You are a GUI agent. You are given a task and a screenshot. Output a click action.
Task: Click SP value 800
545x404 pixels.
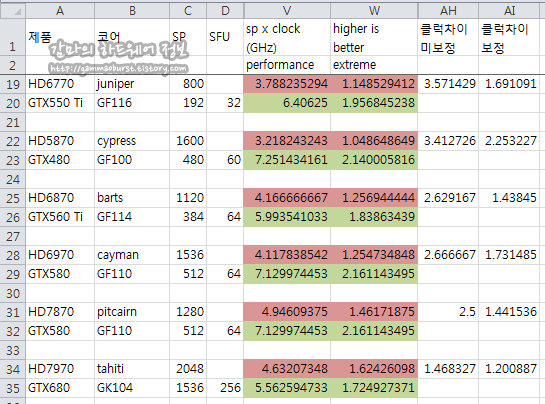(188, 84)
